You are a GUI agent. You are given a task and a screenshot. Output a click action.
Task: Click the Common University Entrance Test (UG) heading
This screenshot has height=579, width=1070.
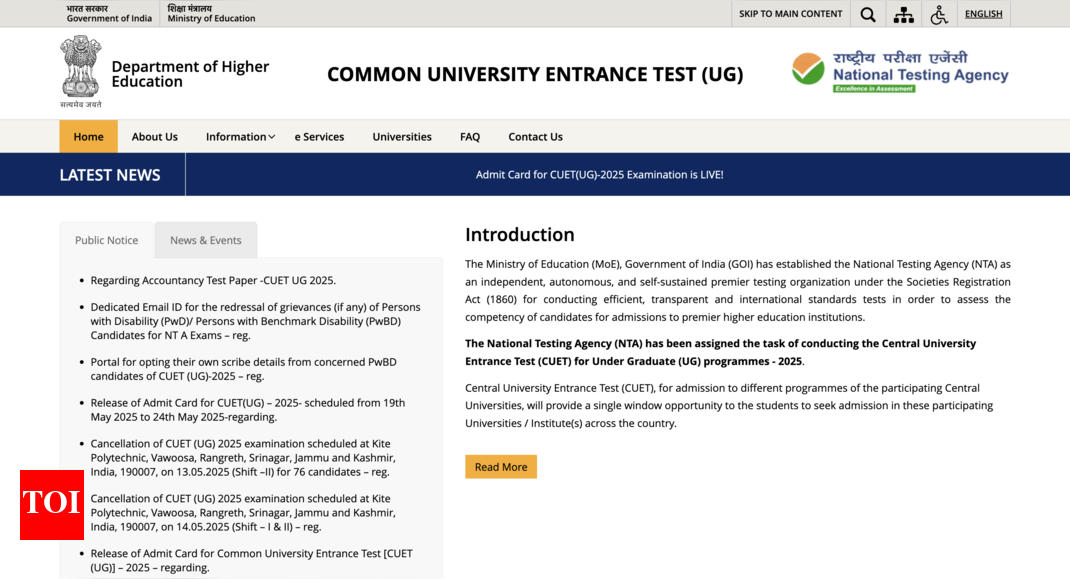click(x=535, y=74)
